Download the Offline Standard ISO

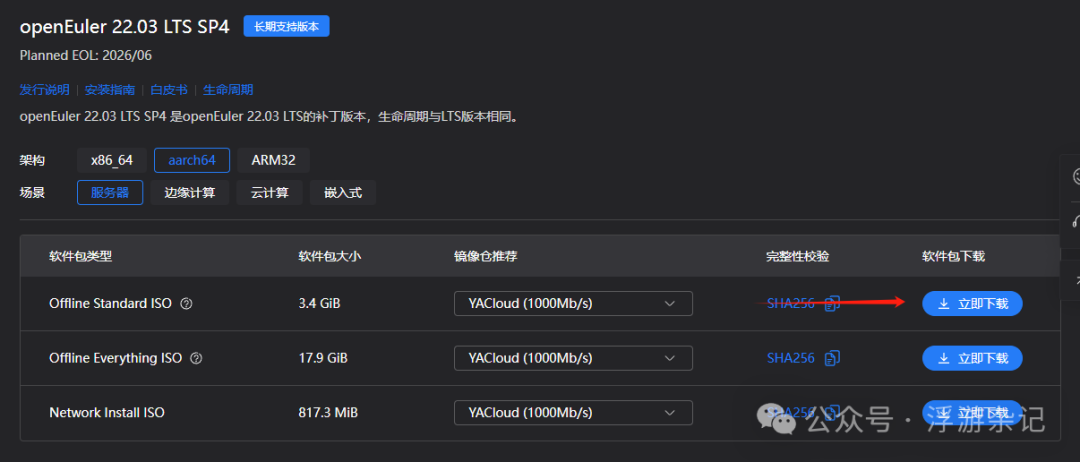[x=972, y=304]
